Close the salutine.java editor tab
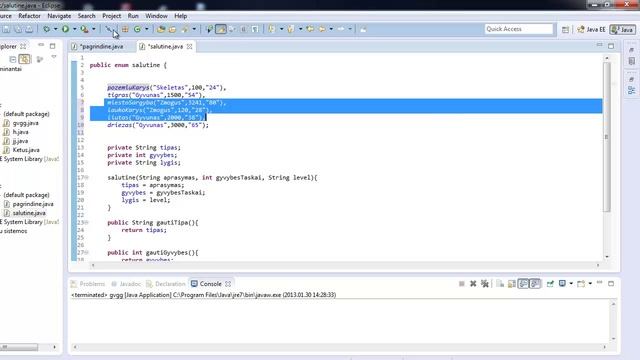 point(190,47)
